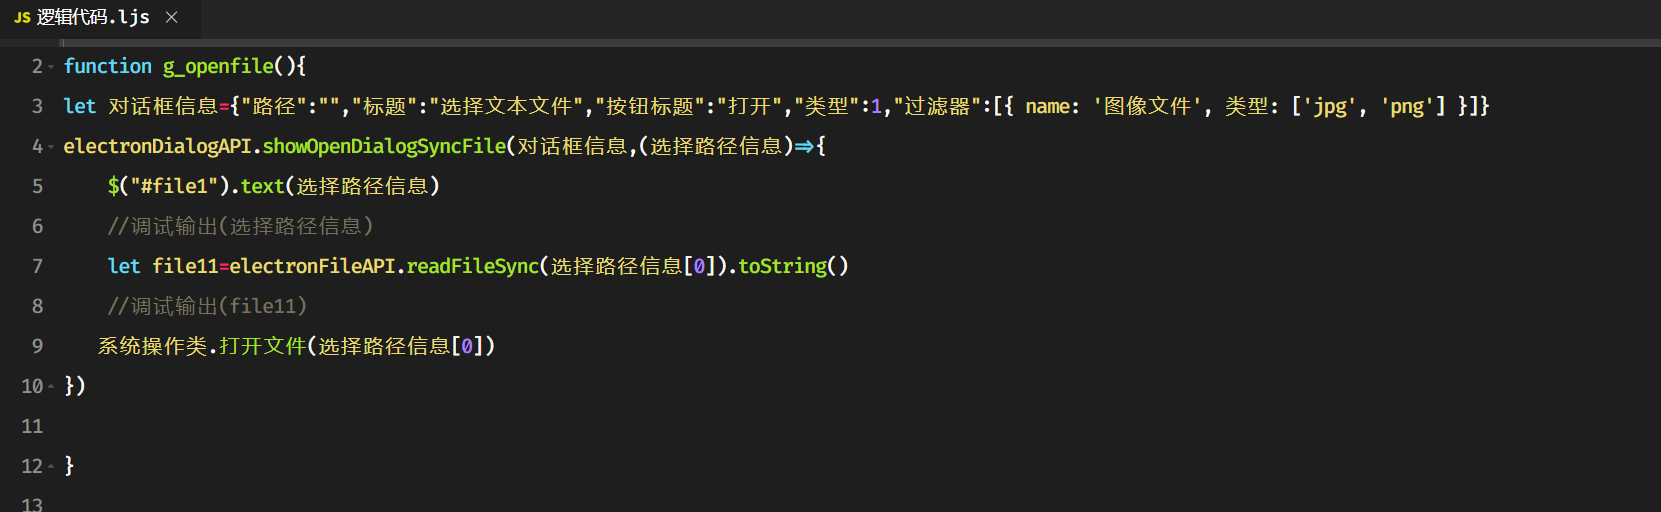
Task: Close the 逻辑代码.ljs tab
Action: pos(172,18)
